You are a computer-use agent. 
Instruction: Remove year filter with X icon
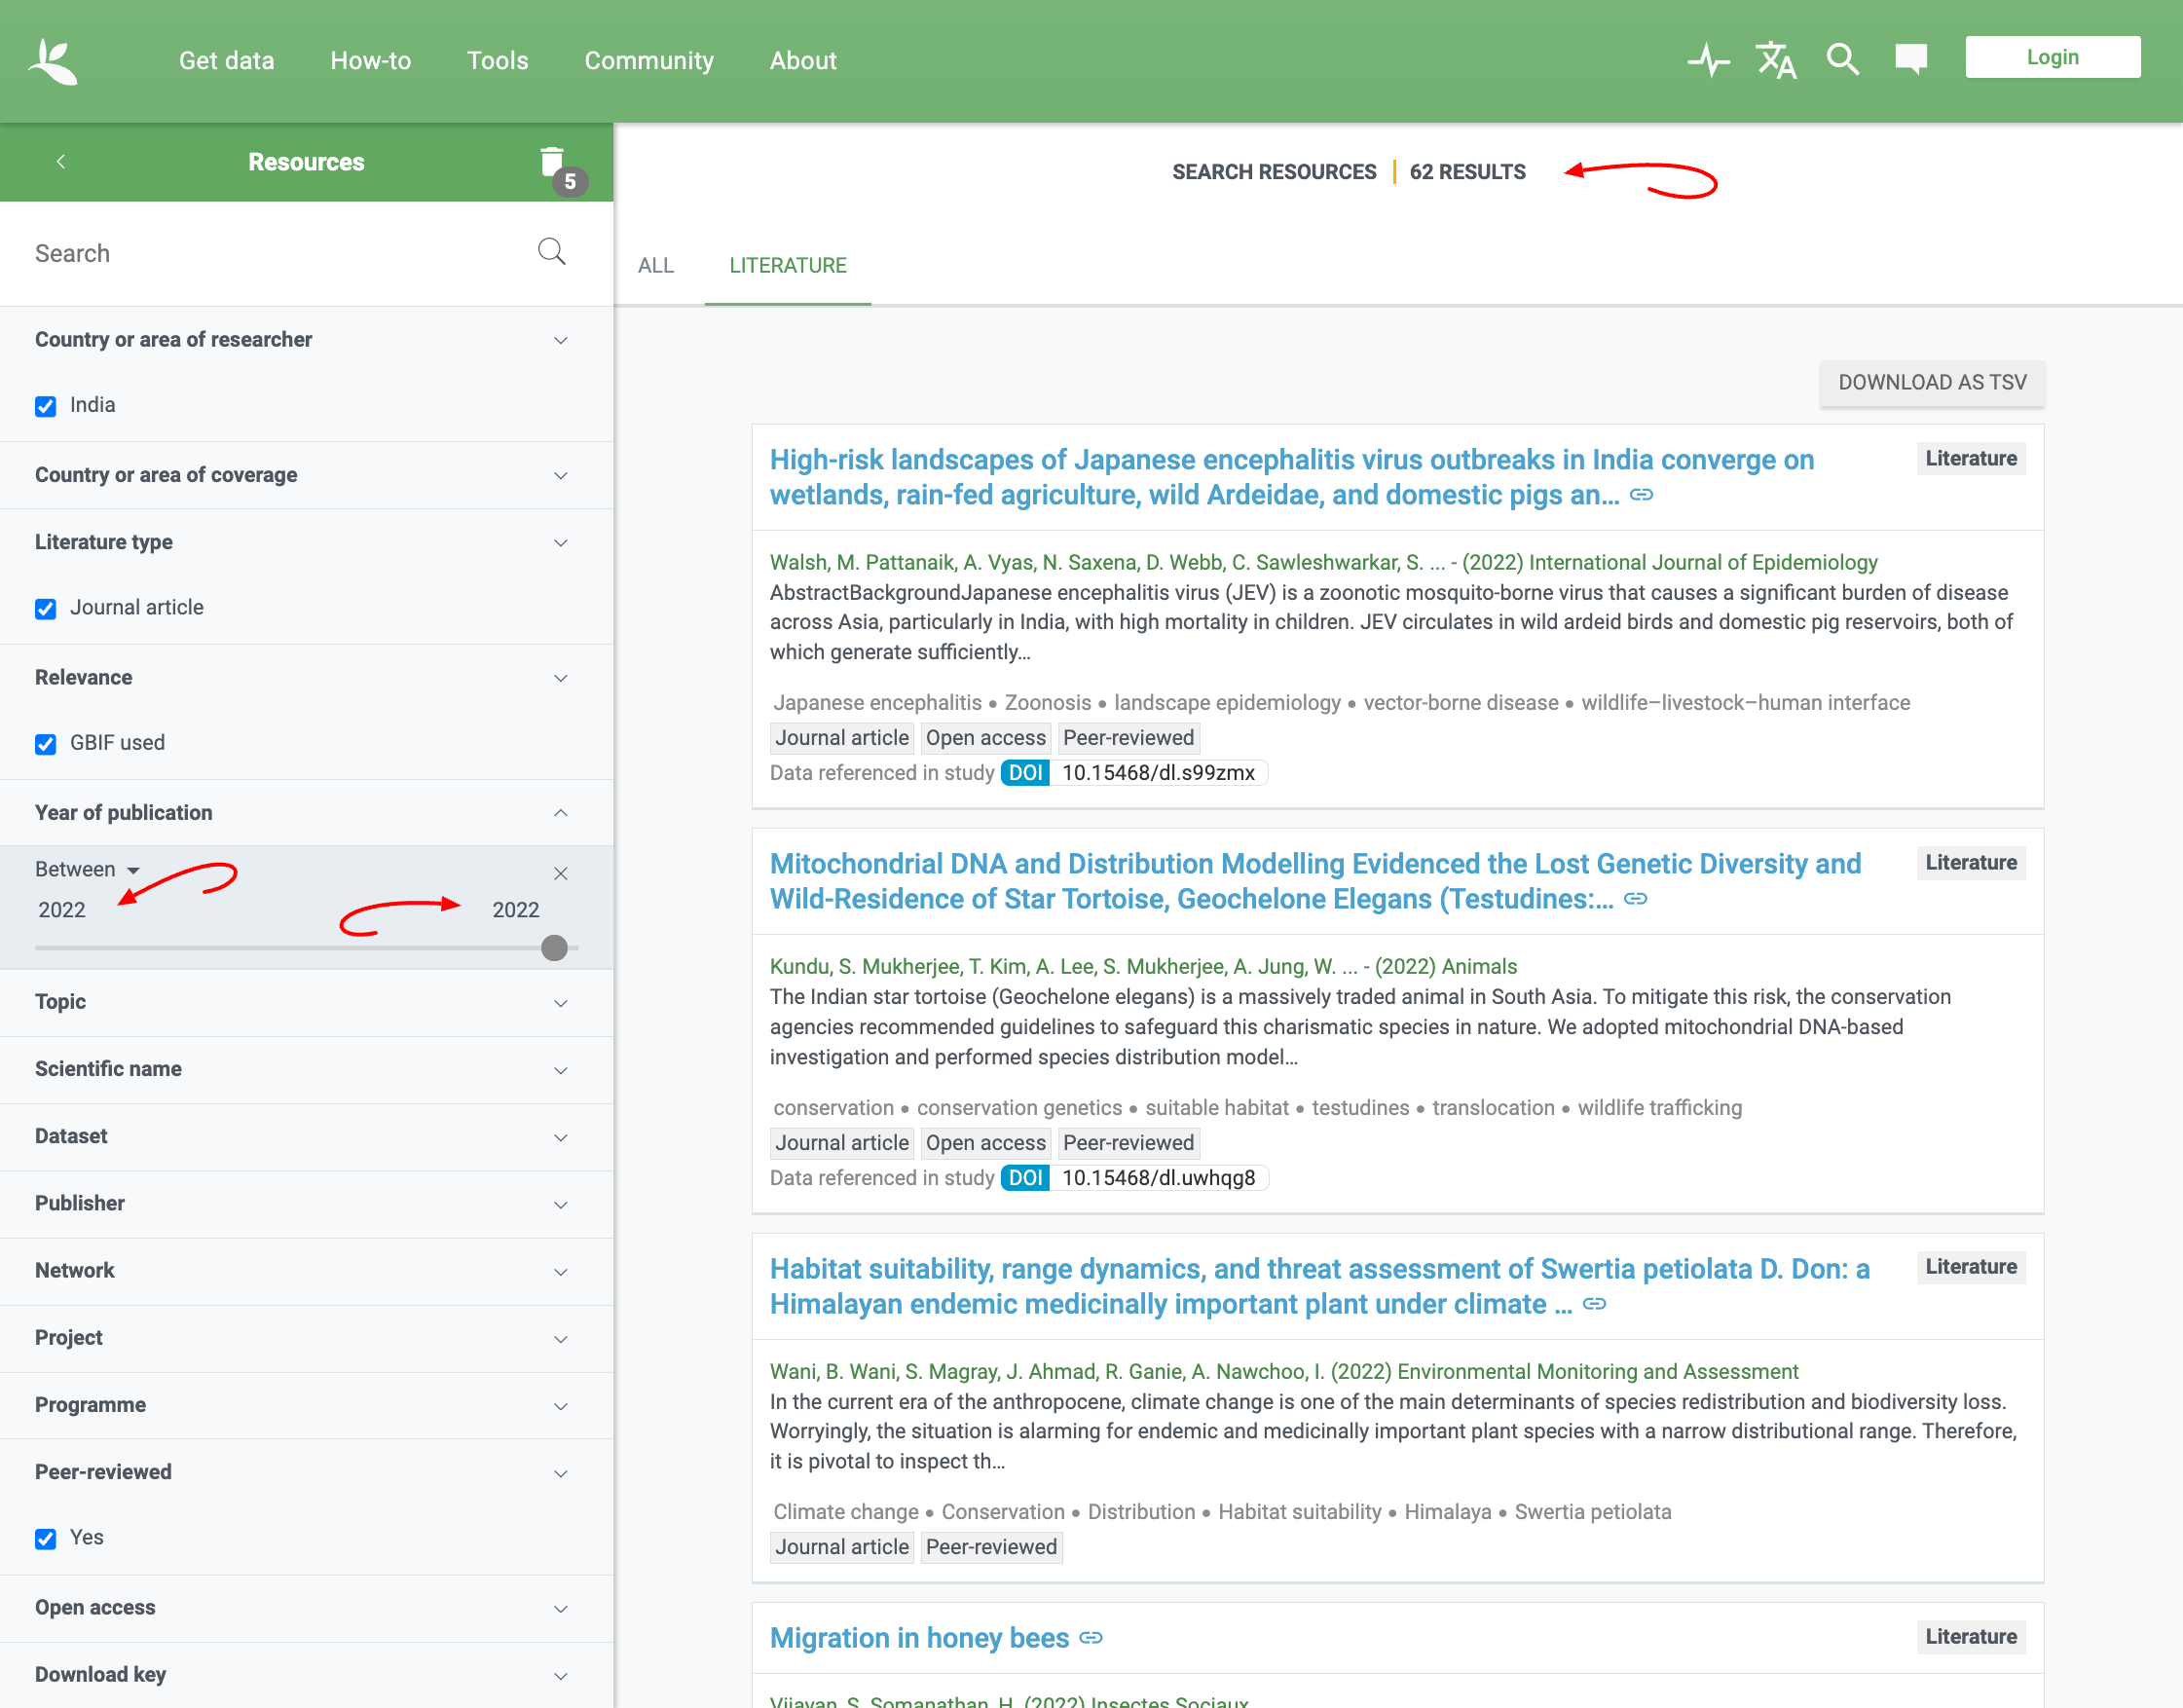(561, 873)
